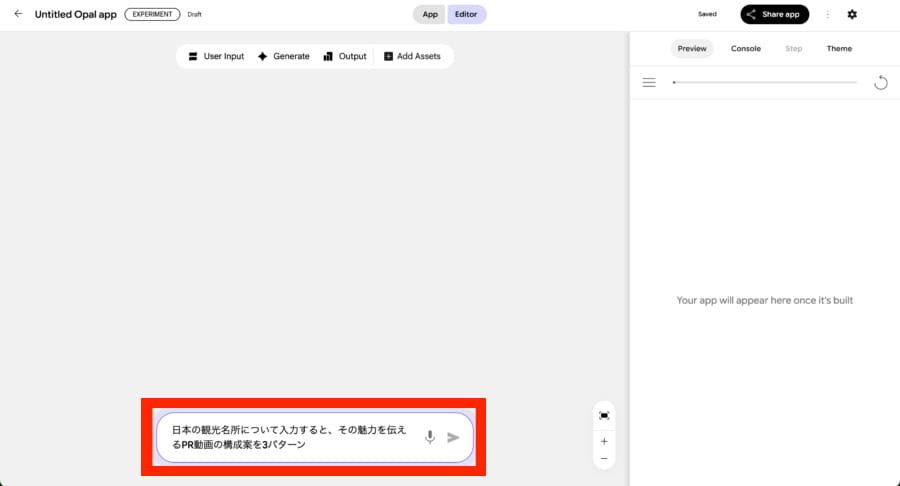
Task: Add an Output step
Action: [345, 57]
